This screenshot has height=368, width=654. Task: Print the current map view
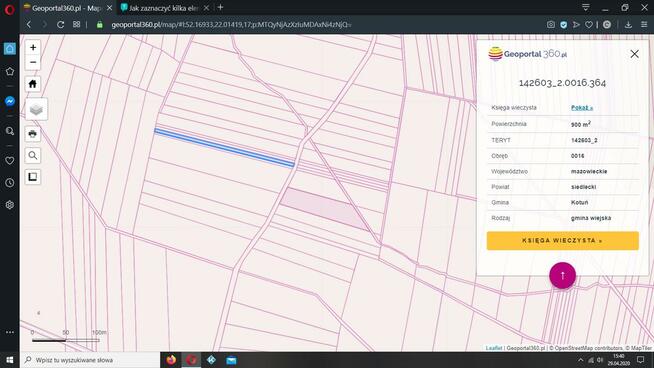[33, 134]
